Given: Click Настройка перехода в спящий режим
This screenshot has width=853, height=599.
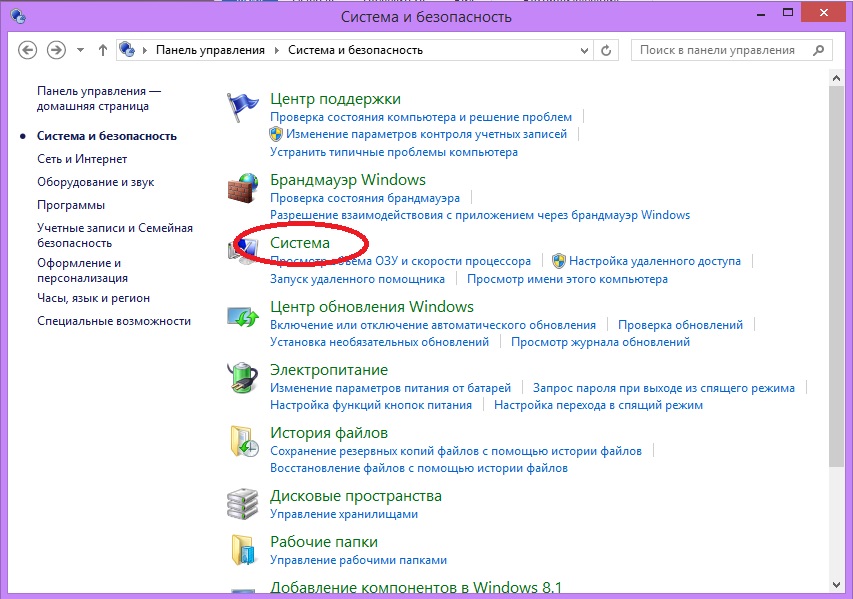Looking at the screenshot, I should click(598, 405).
